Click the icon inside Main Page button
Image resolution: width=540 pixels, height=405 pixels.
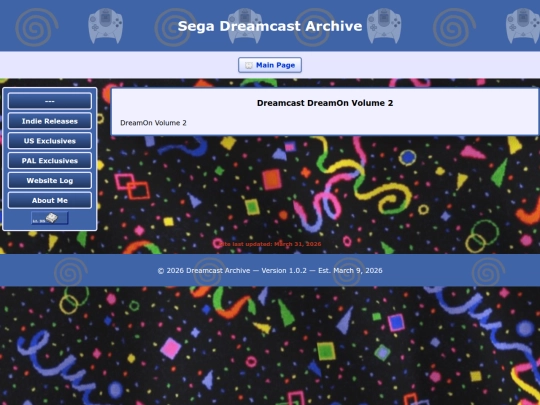[x=249, y=65]
